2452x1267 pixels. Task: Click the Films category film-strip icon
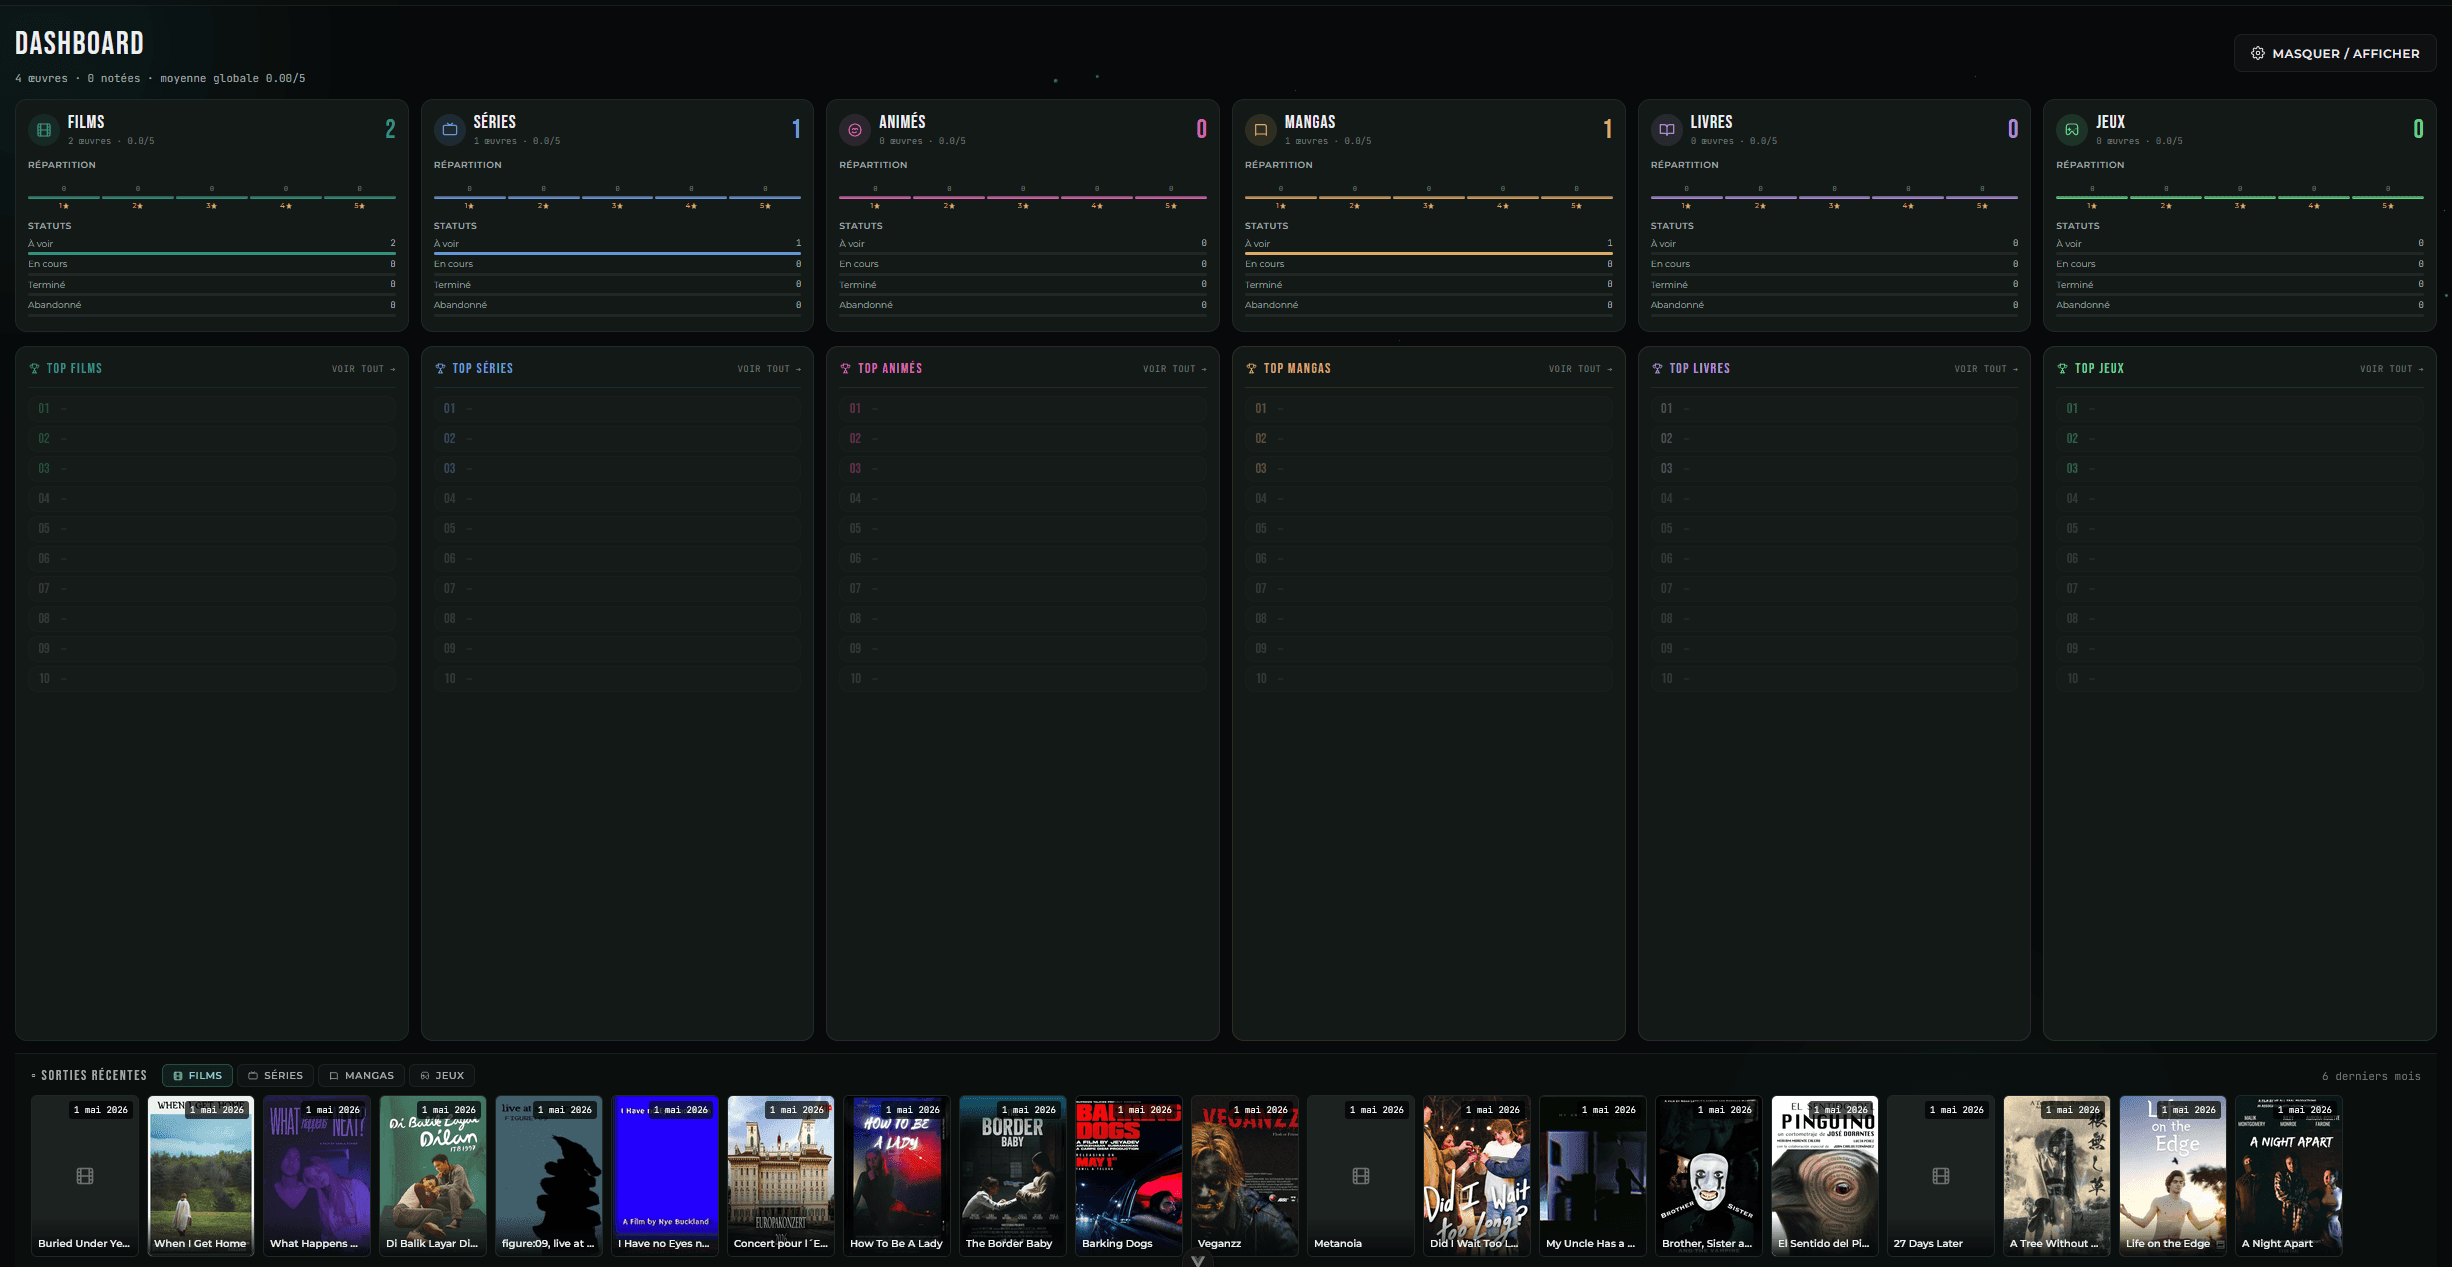coord(43,129)
